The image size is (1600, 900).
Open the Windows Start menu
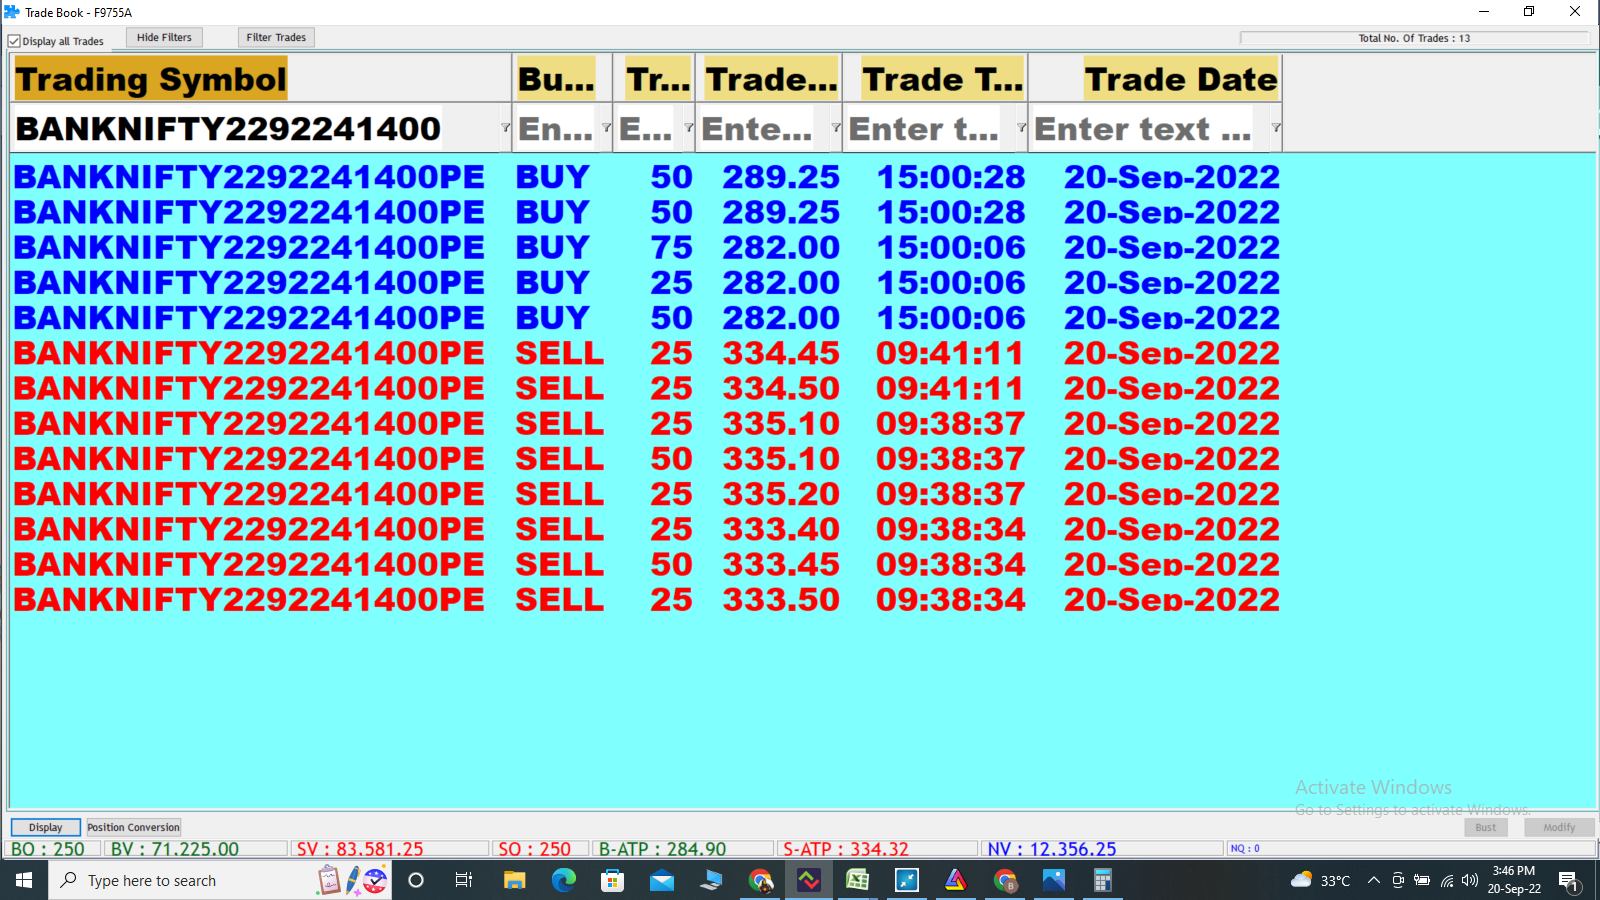(24, 880)
